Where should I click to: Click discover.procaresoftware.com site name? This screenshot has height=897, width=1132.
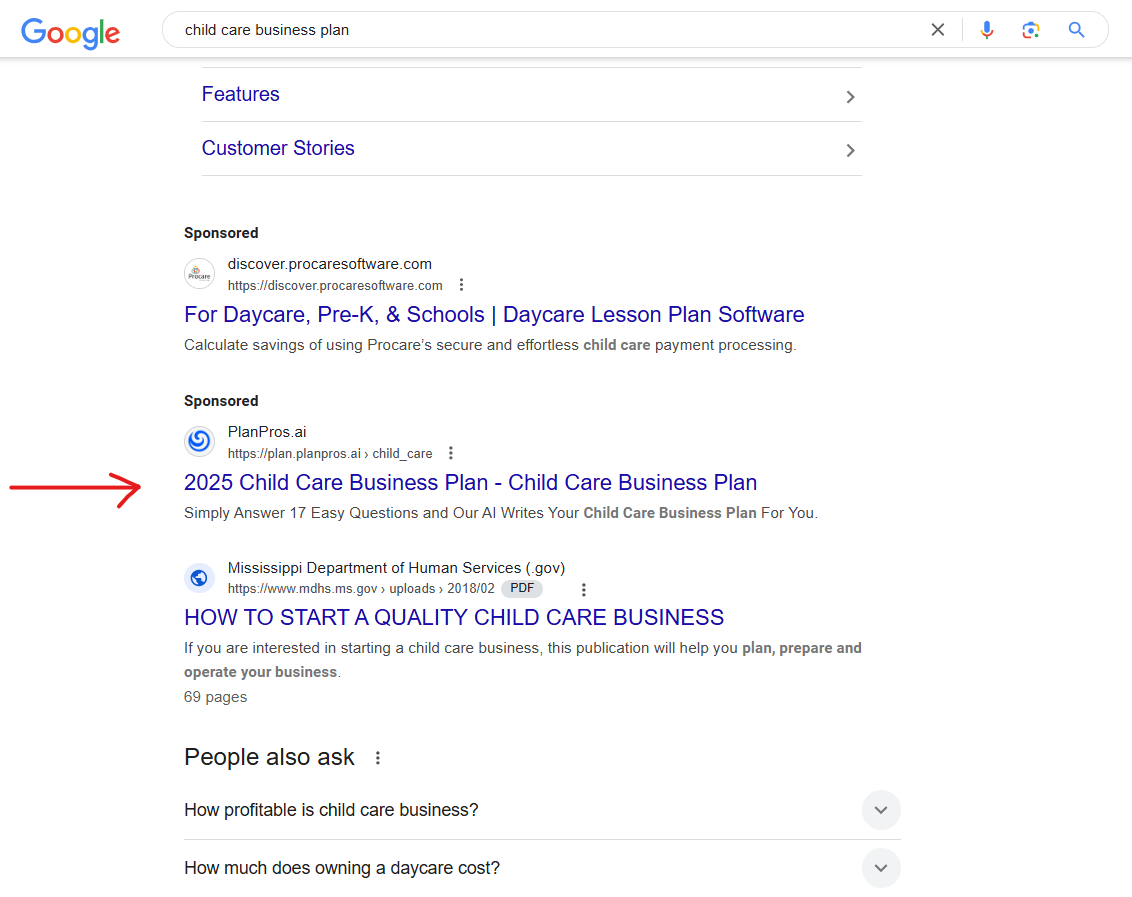[329, 264]
